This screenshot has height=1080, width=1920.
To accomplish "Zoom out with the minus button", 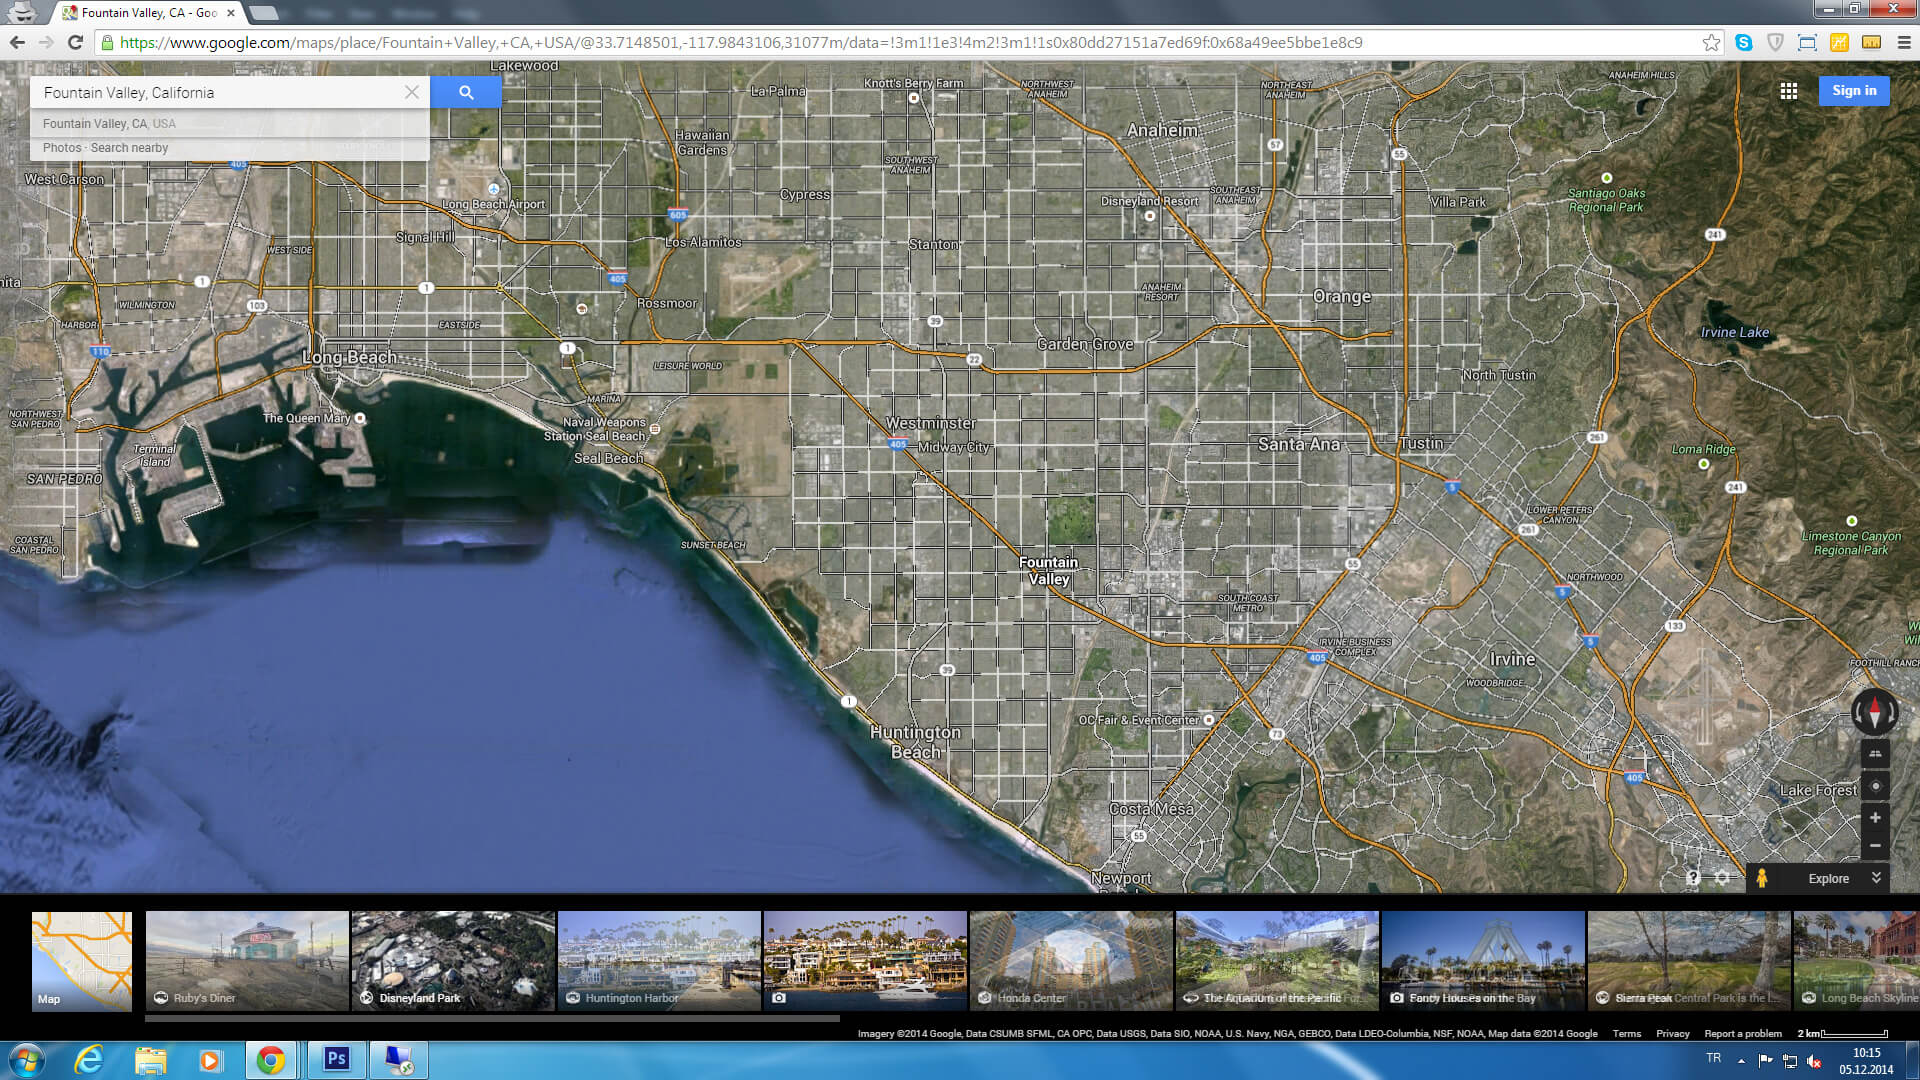I will coord(1875,846).
